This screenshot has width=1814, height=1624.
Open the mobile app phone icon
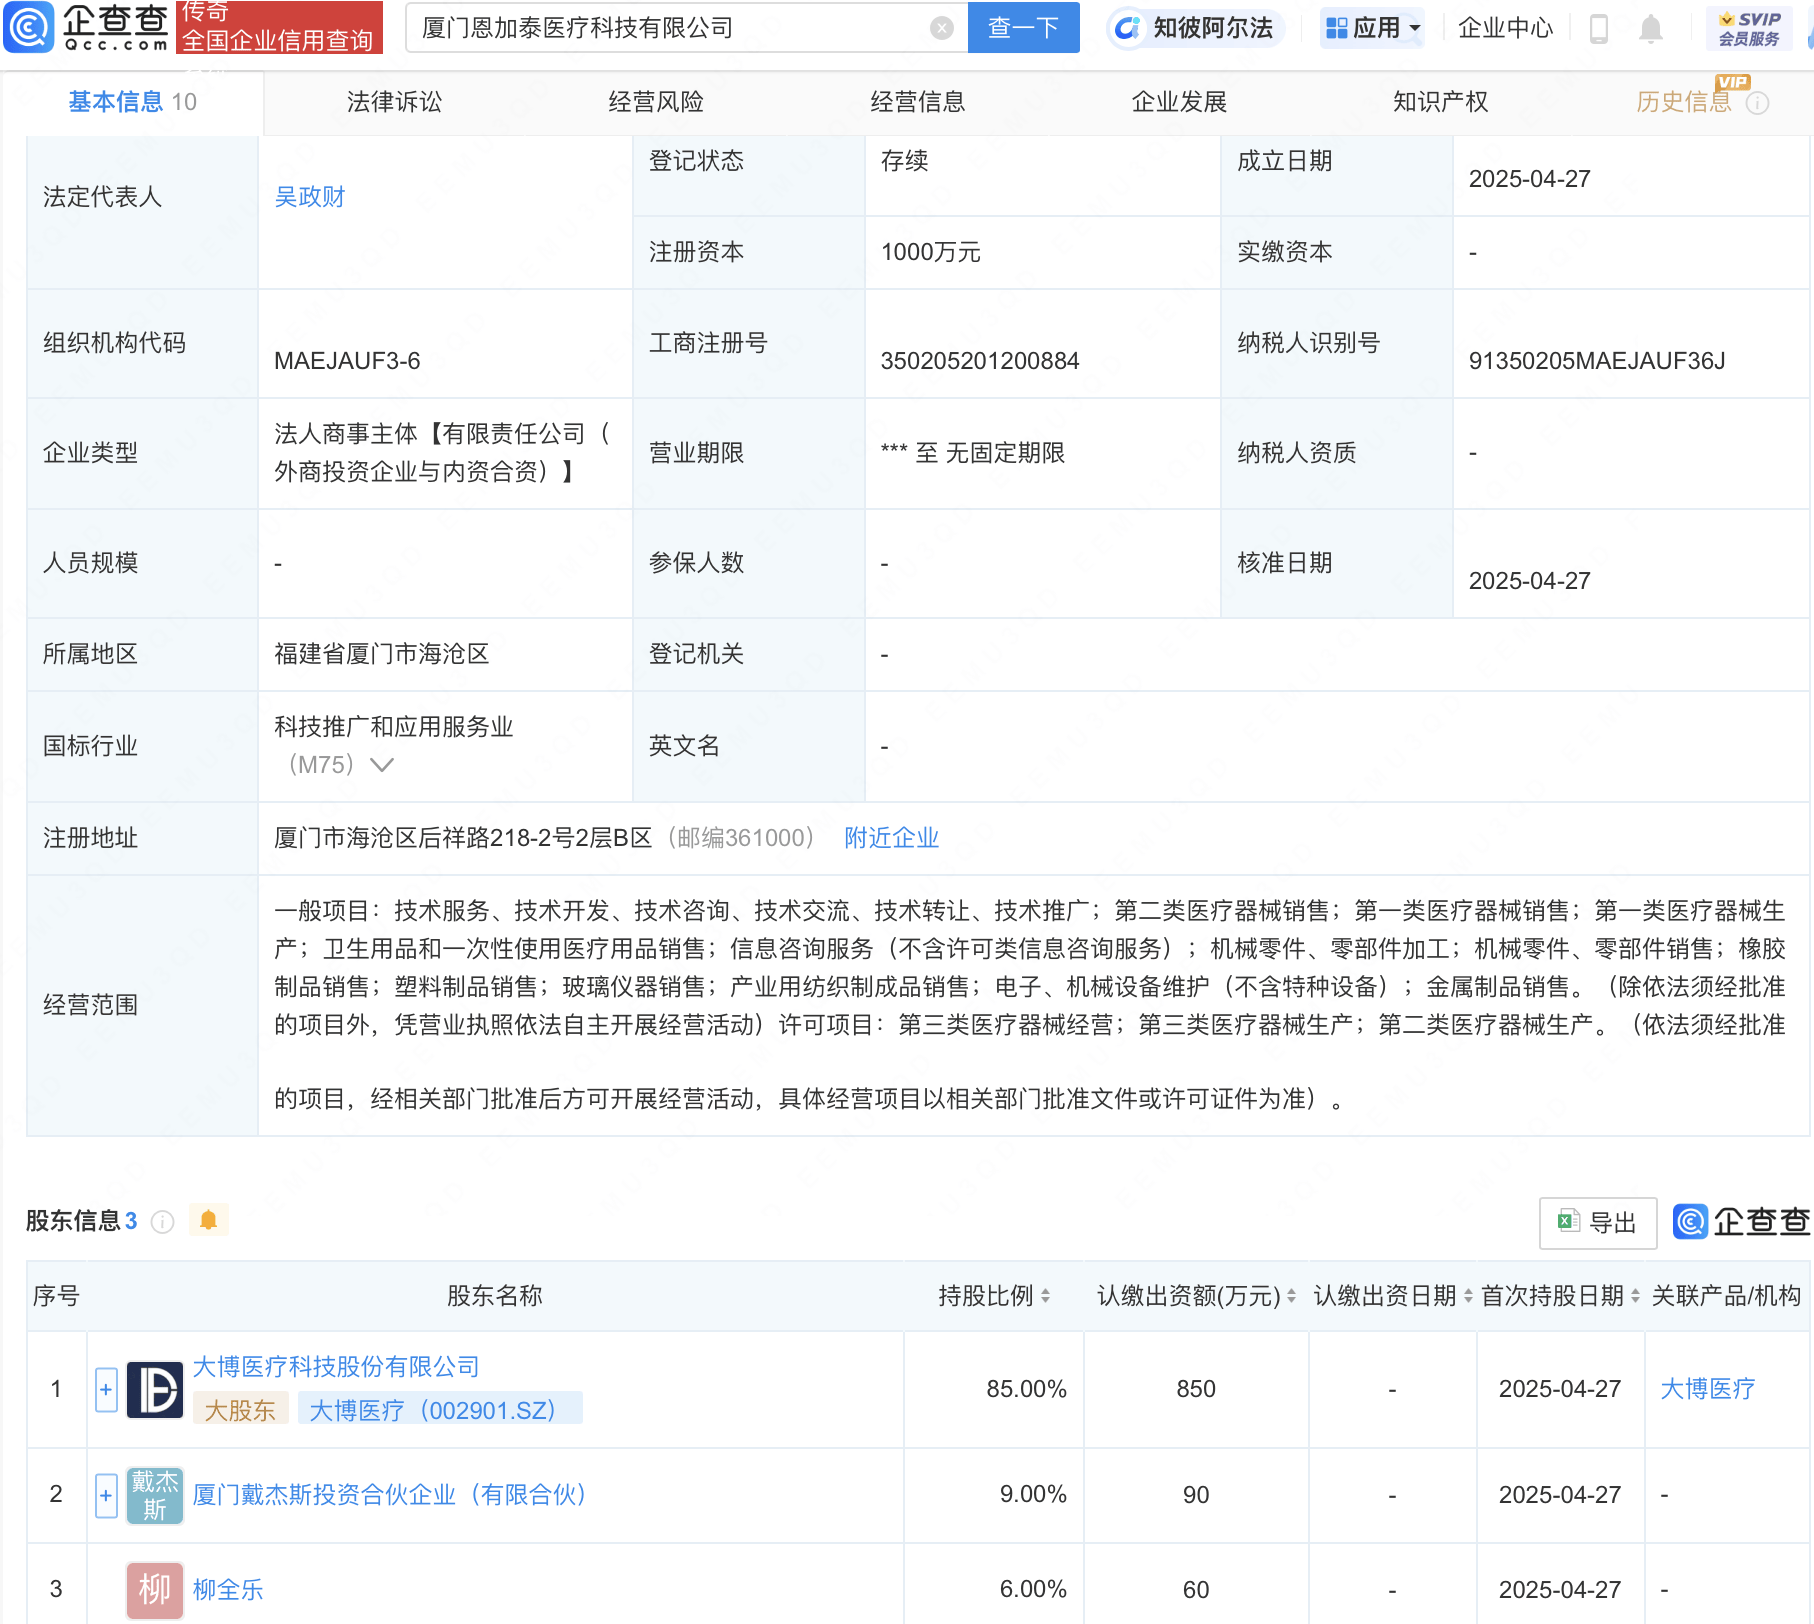pos(1598,29)
